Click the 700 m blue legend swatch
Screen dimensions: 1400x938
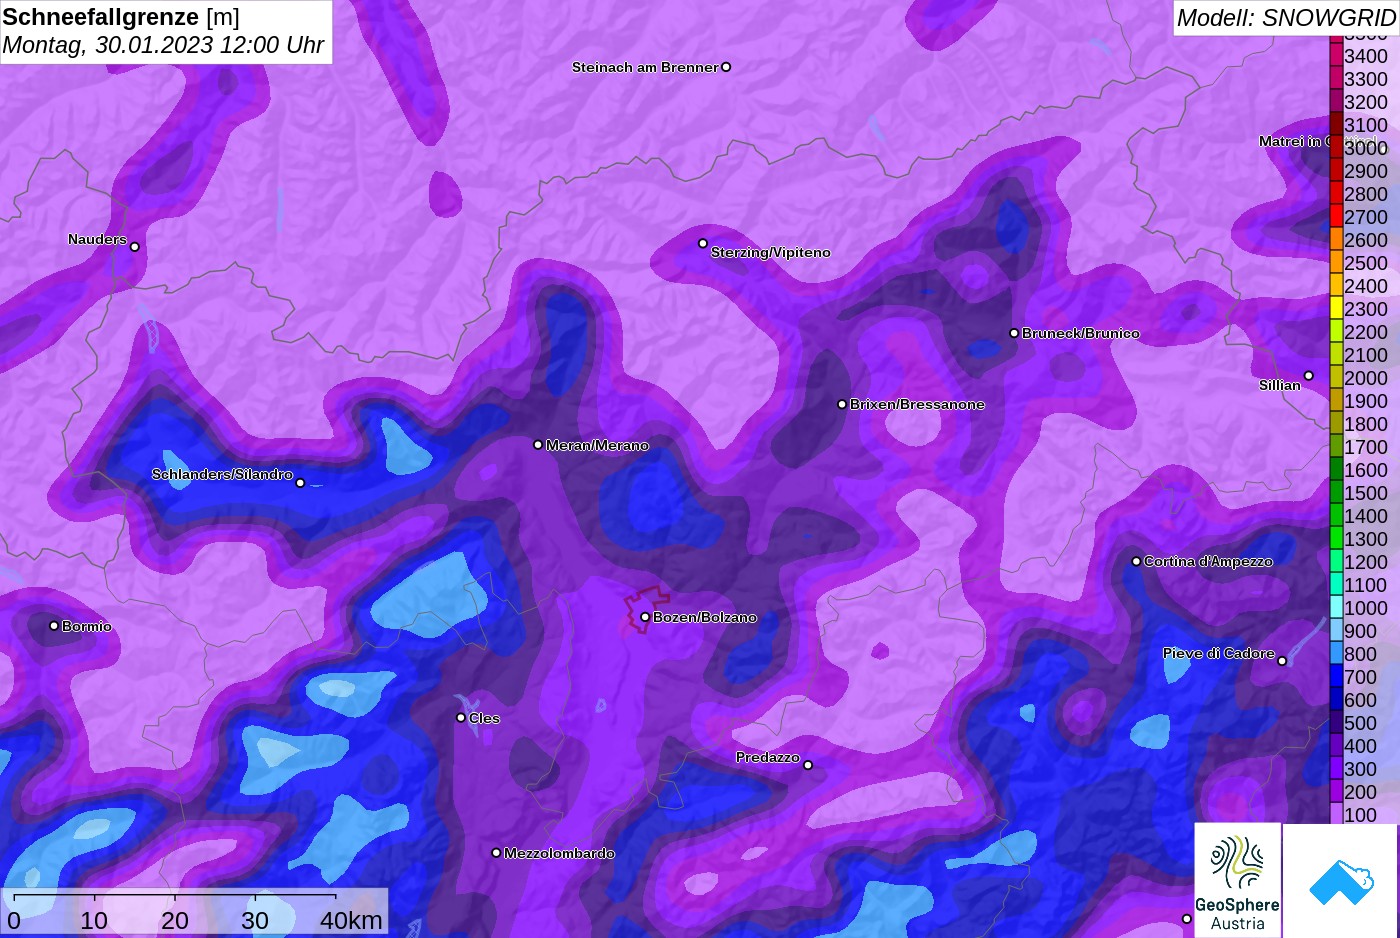coord(1336,676)
